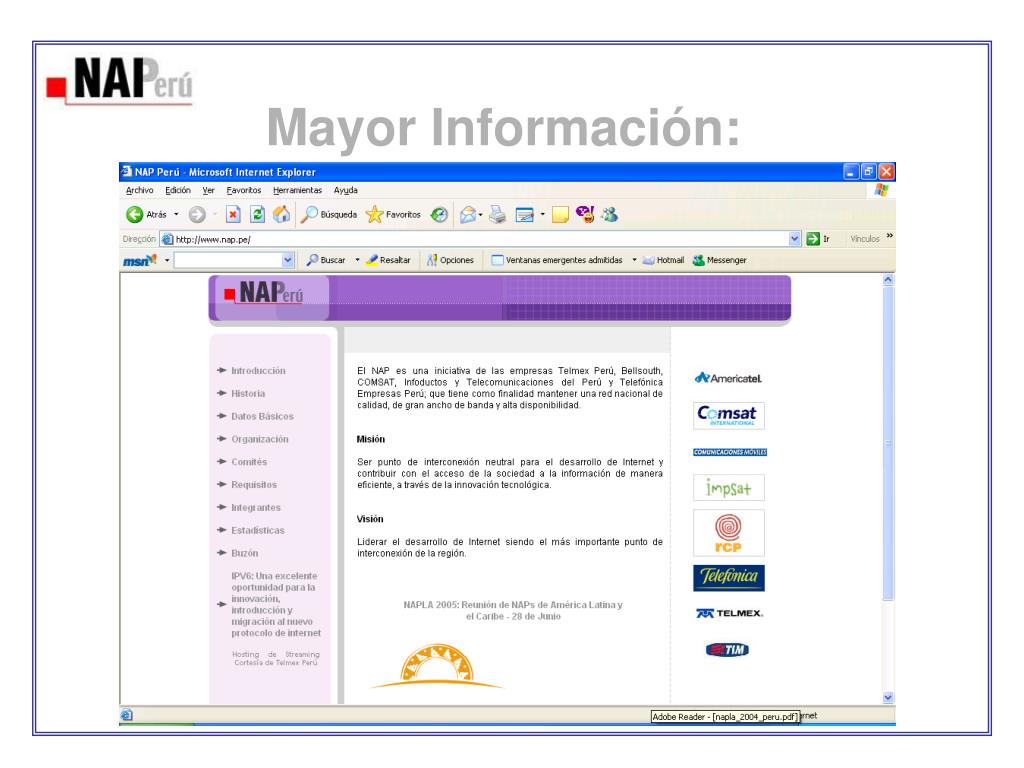Click the NAP Perú banner logo on the webpage
Image resolution: width=1024 pixels, height=768 pixels.
(x=264, y=294)
